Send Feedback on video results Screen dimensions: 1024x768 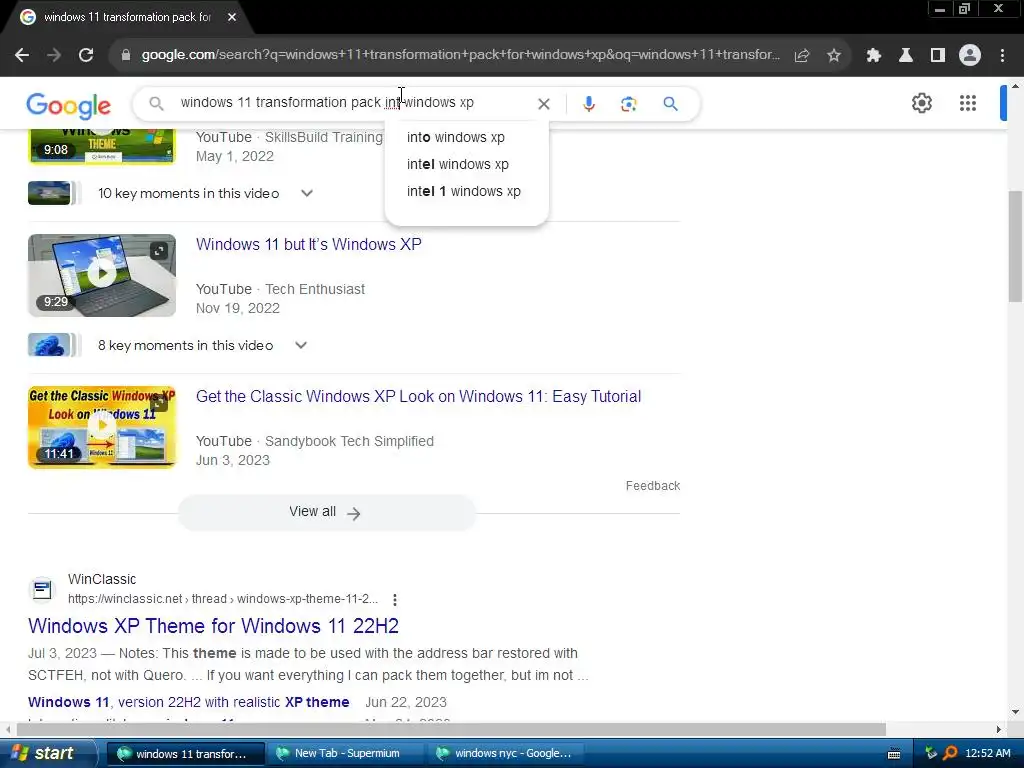pyautogui.click(x=652, y=486)
